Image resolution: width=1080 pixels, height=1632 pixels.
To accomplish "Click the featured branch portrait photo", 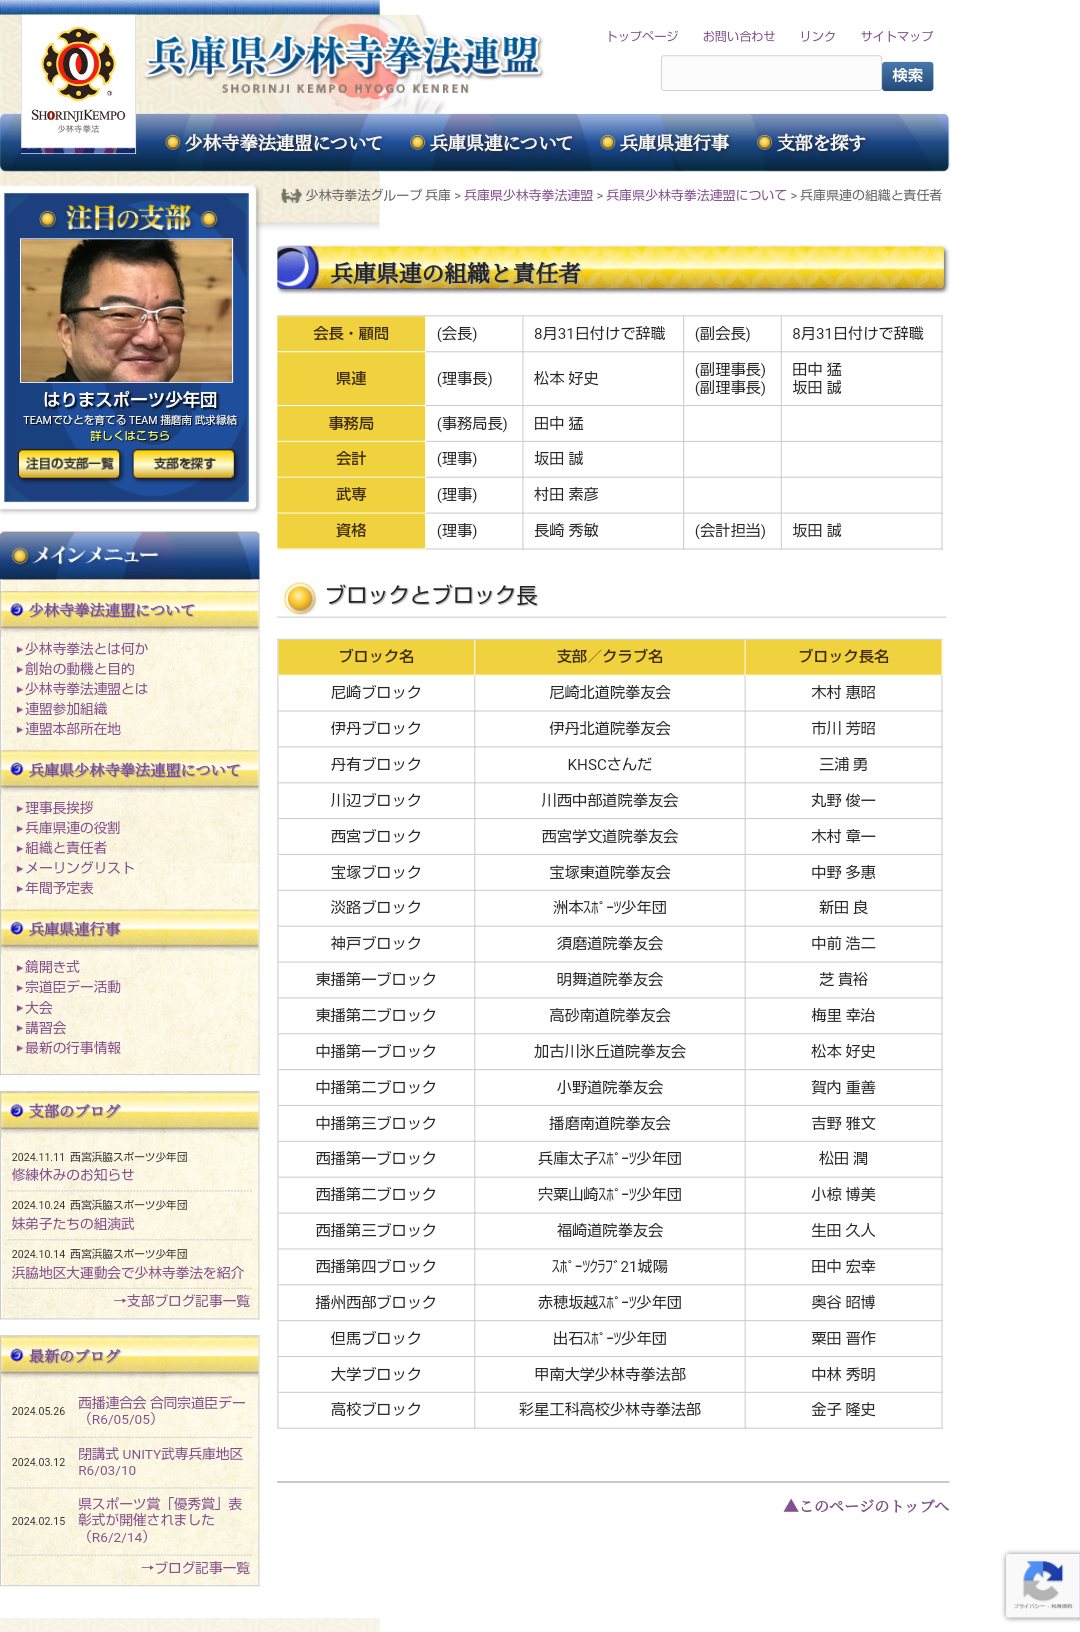I will click(127, 310).
